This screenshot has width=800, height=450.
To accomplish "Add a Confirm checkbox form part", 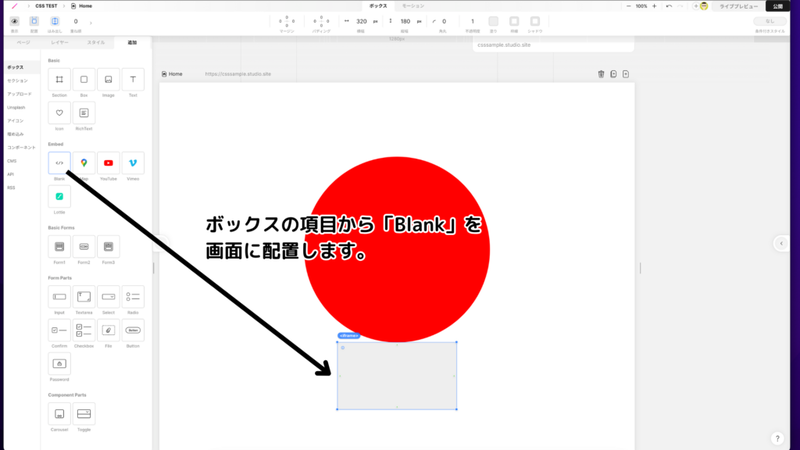I will pyautogui.click(x=59, y=330).
